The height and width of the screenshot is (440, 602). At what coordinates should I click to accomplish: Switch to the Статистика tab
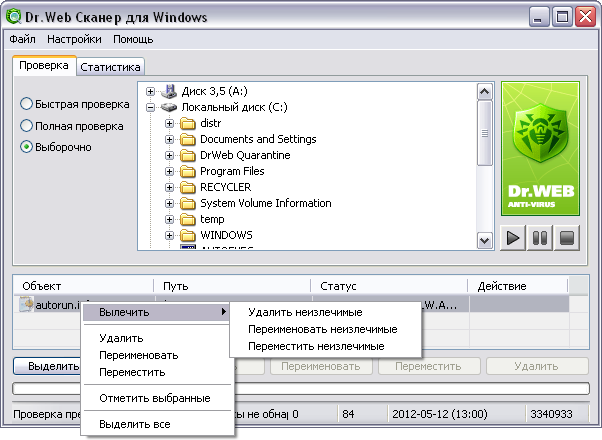click(x=110, y=67)
